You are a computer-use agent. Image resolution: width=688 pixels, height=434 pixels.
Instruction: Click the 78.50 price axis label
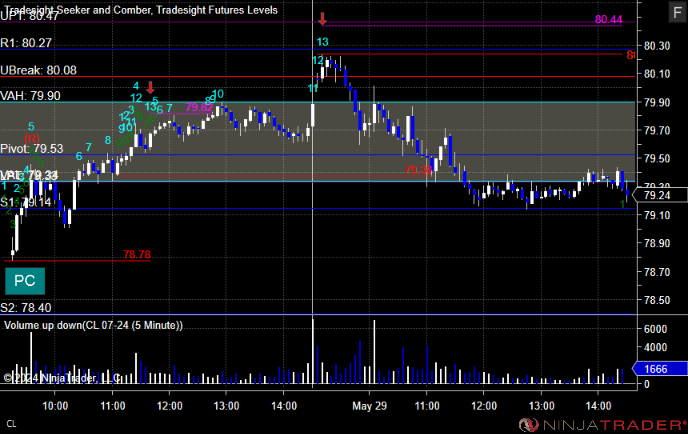(657, 300)
